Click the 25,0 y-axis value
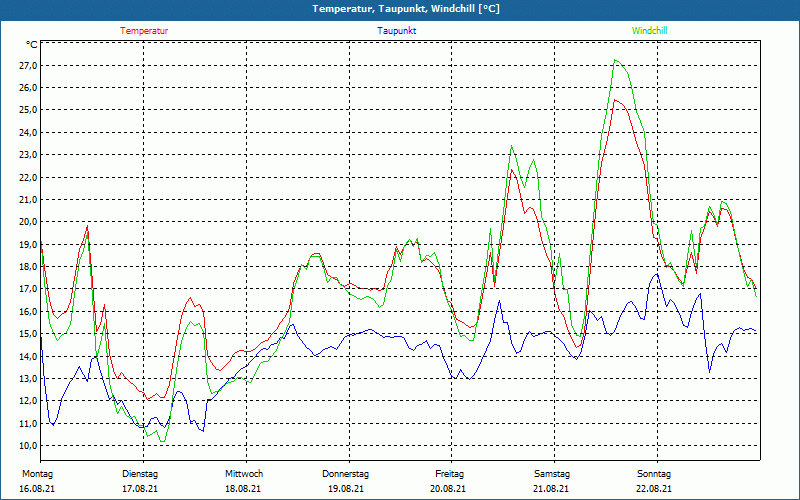The height and width of the screenshot is (500, 800). [28, 110]
